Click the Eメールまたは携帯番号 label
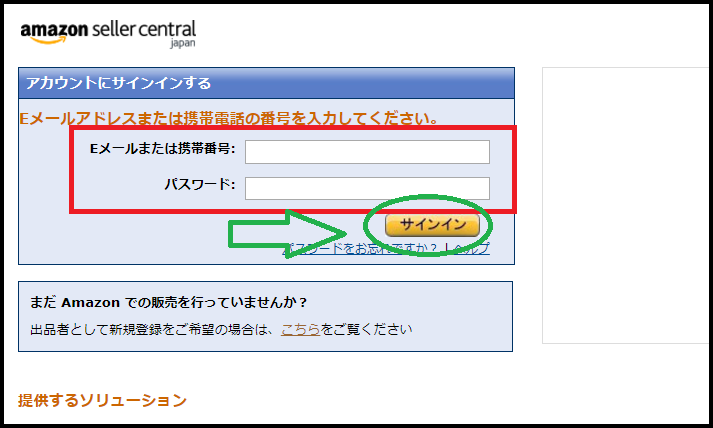 pyautogui.click(x=162, y=149)
